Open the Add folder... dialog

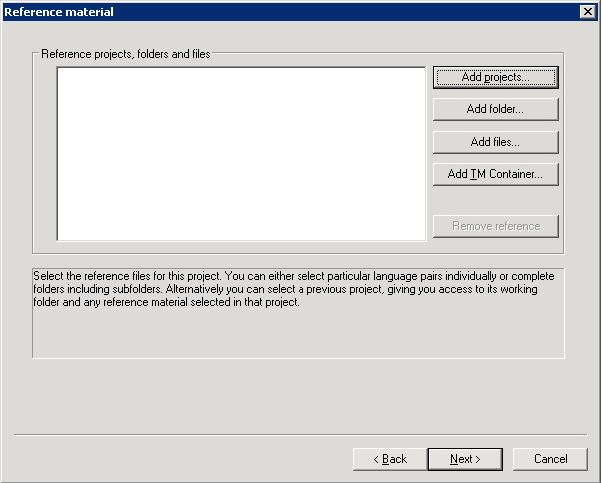click(495, 109)
